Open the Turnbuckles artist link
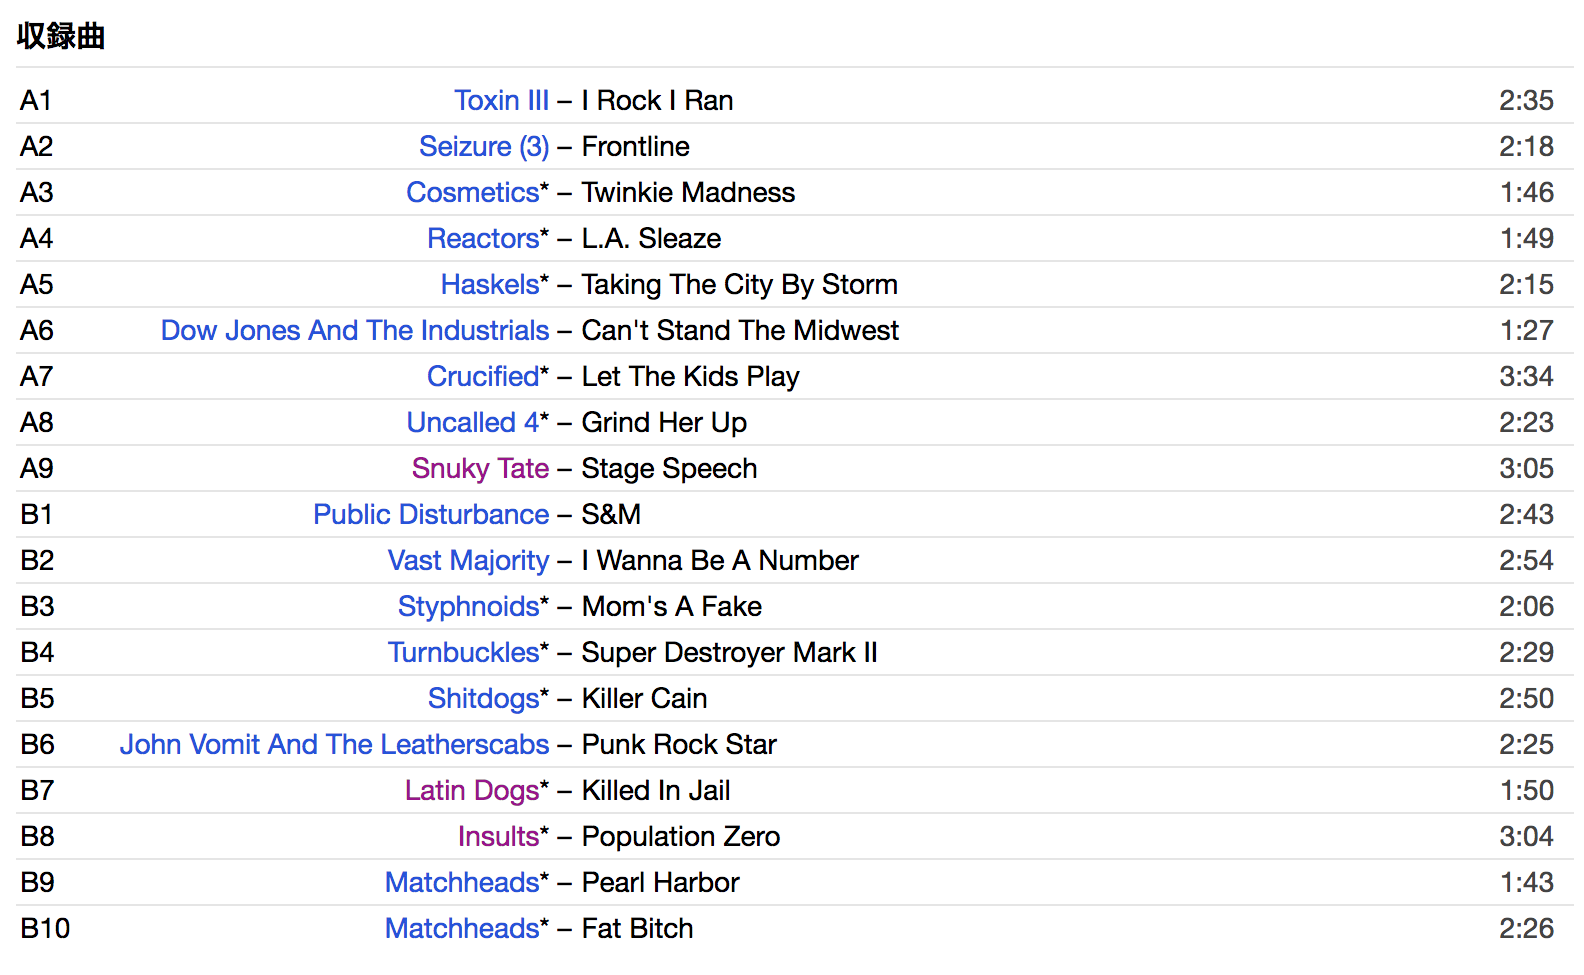 pyautogui.click(x=463, y=653)
